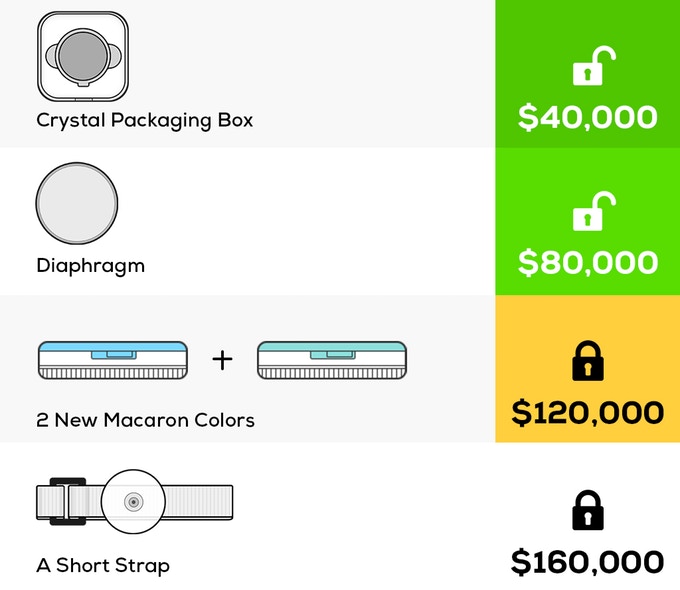The height and width of the screenshot is (590, 680).
Task: Click the Crystal Packaging Box icon
Action: (x=82, y=55)
